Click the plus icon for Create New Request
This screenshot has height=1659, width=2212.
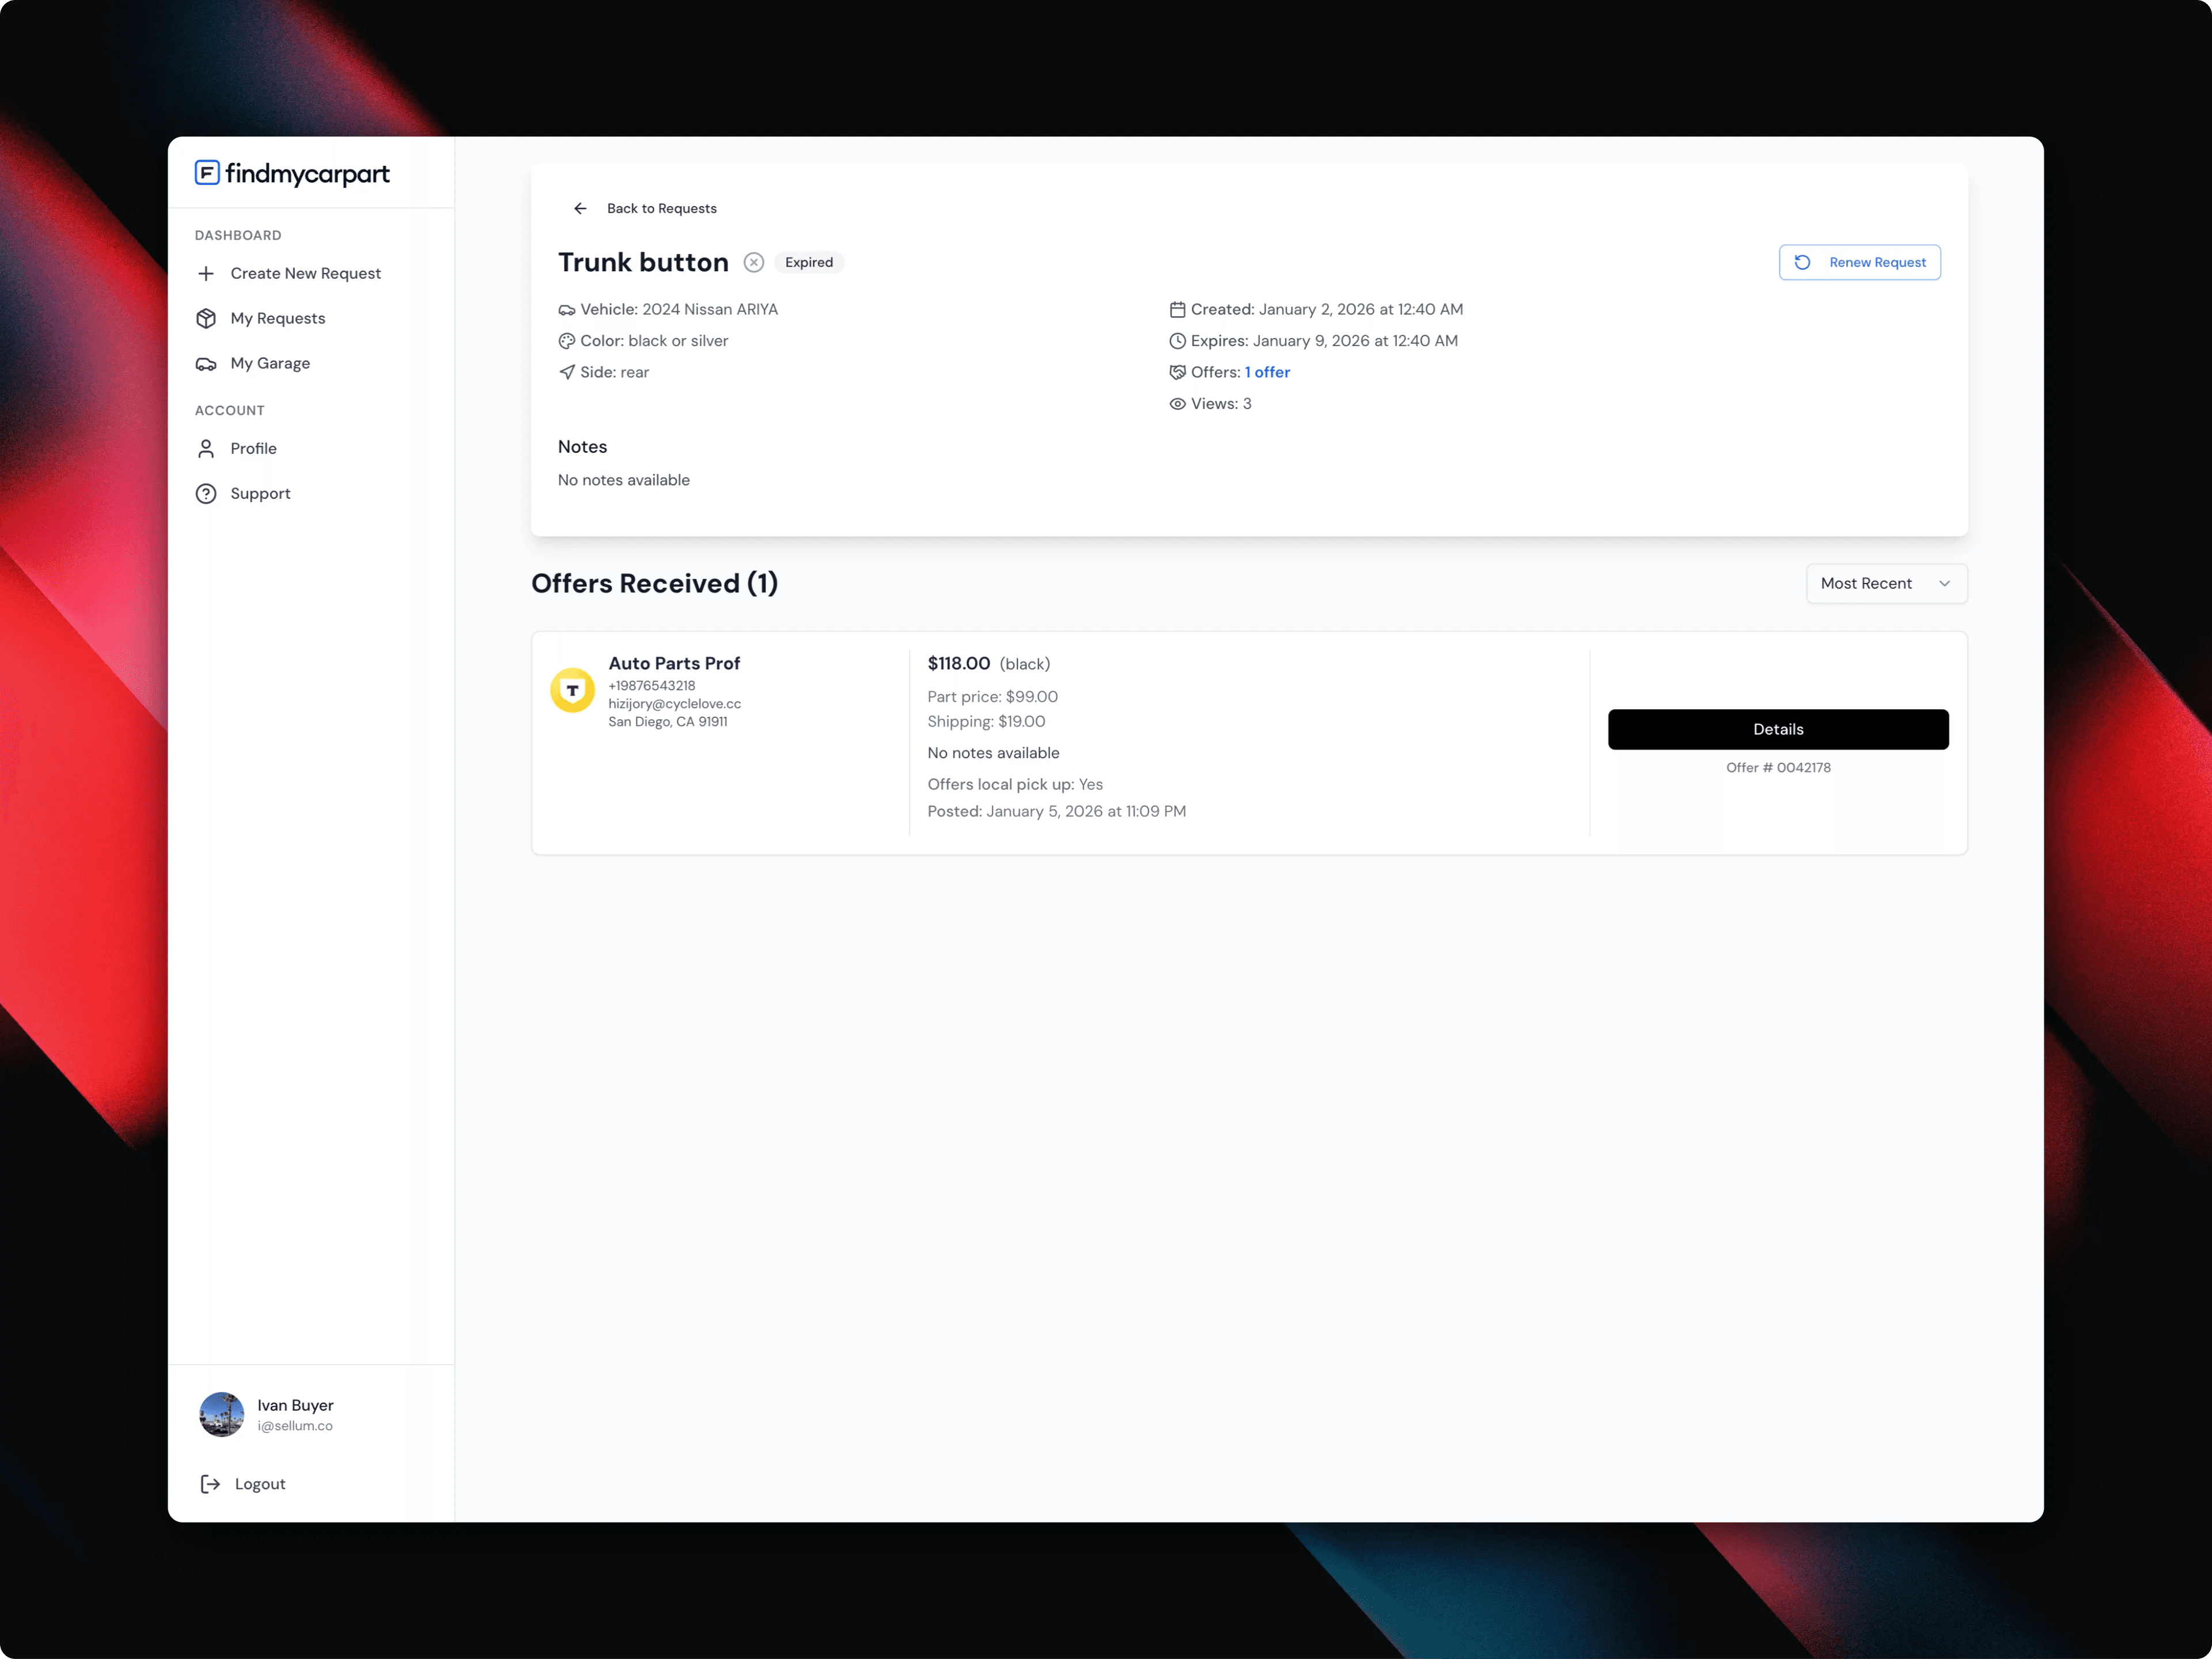(206, 273)
